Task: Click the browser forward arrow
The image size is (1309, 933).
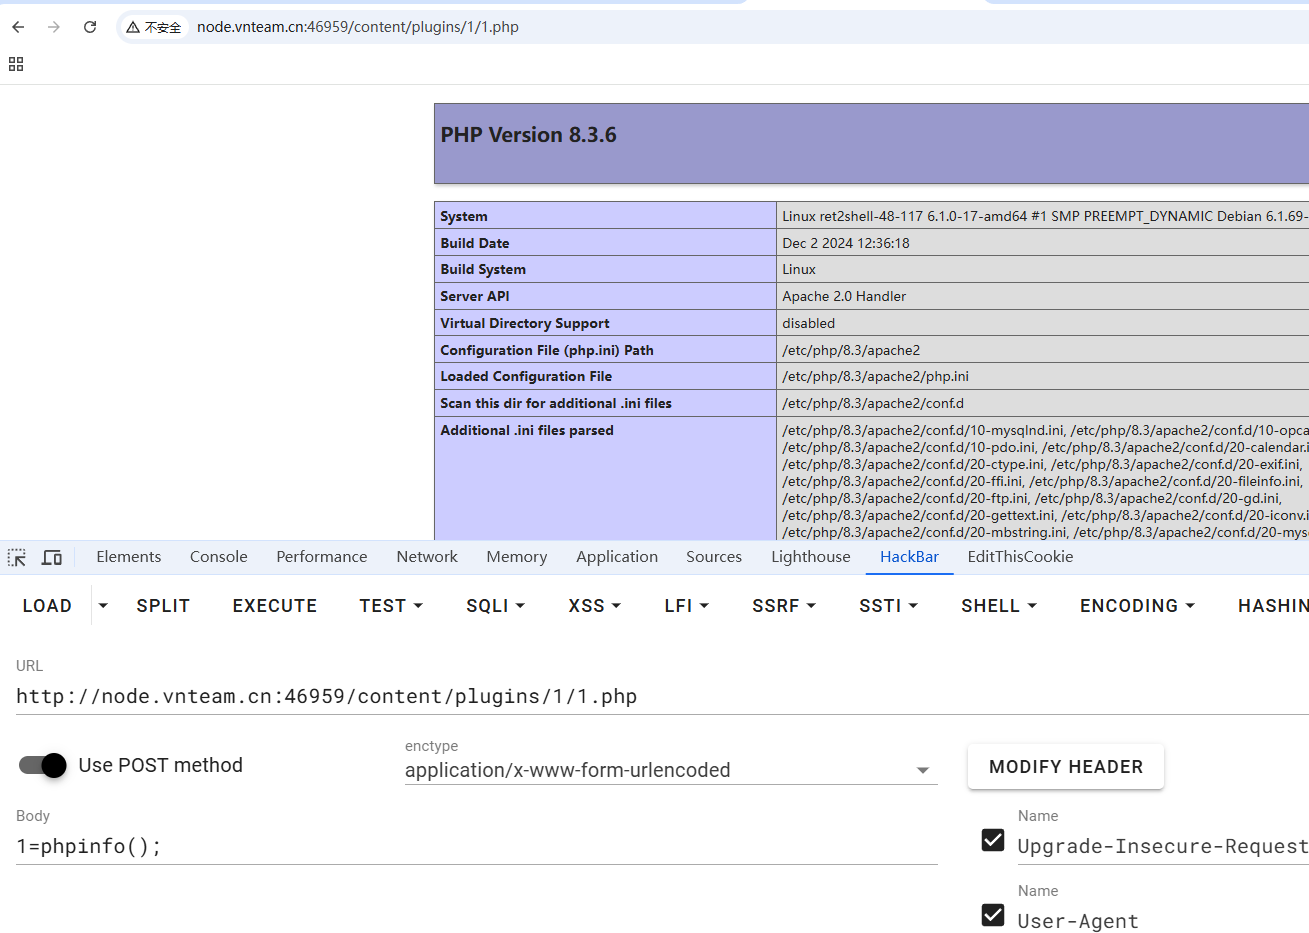Action: [54, 27]
